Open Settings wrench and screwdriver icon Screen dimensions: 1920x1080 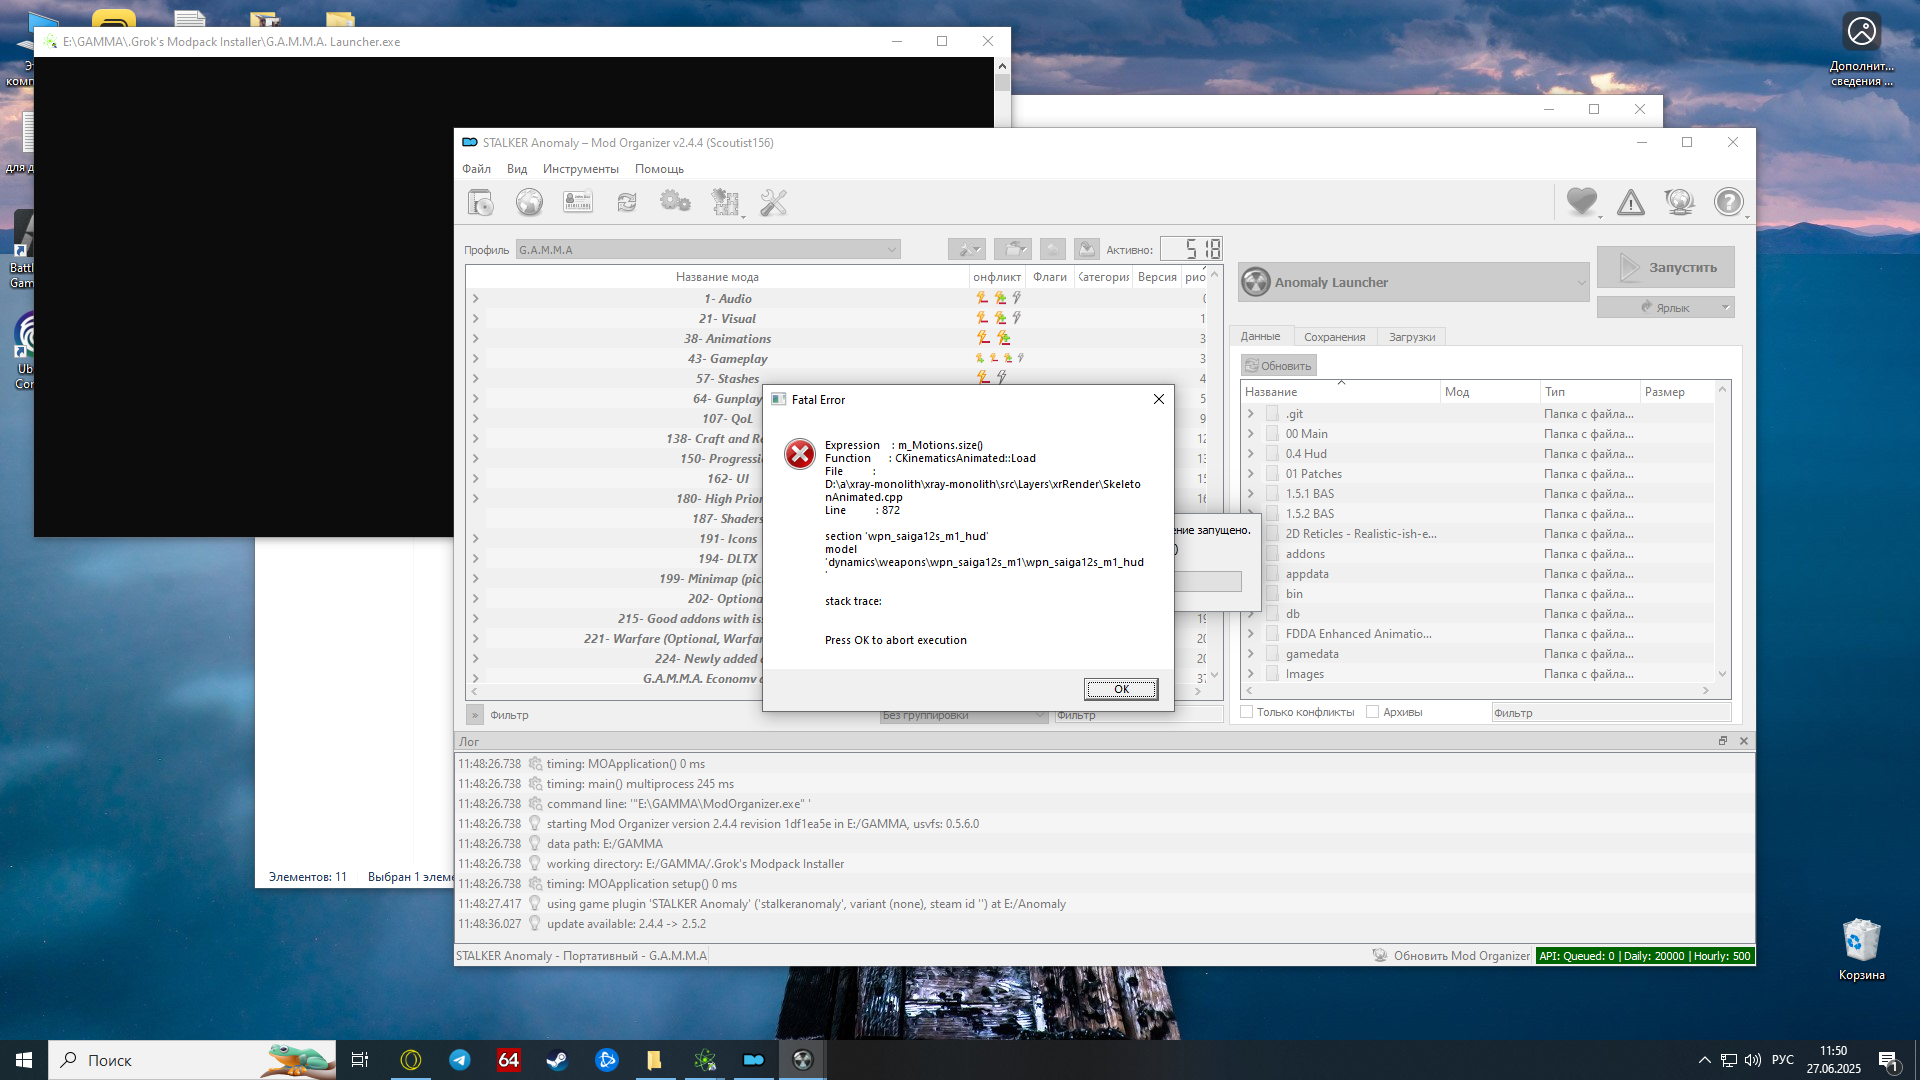click(773, 203)
